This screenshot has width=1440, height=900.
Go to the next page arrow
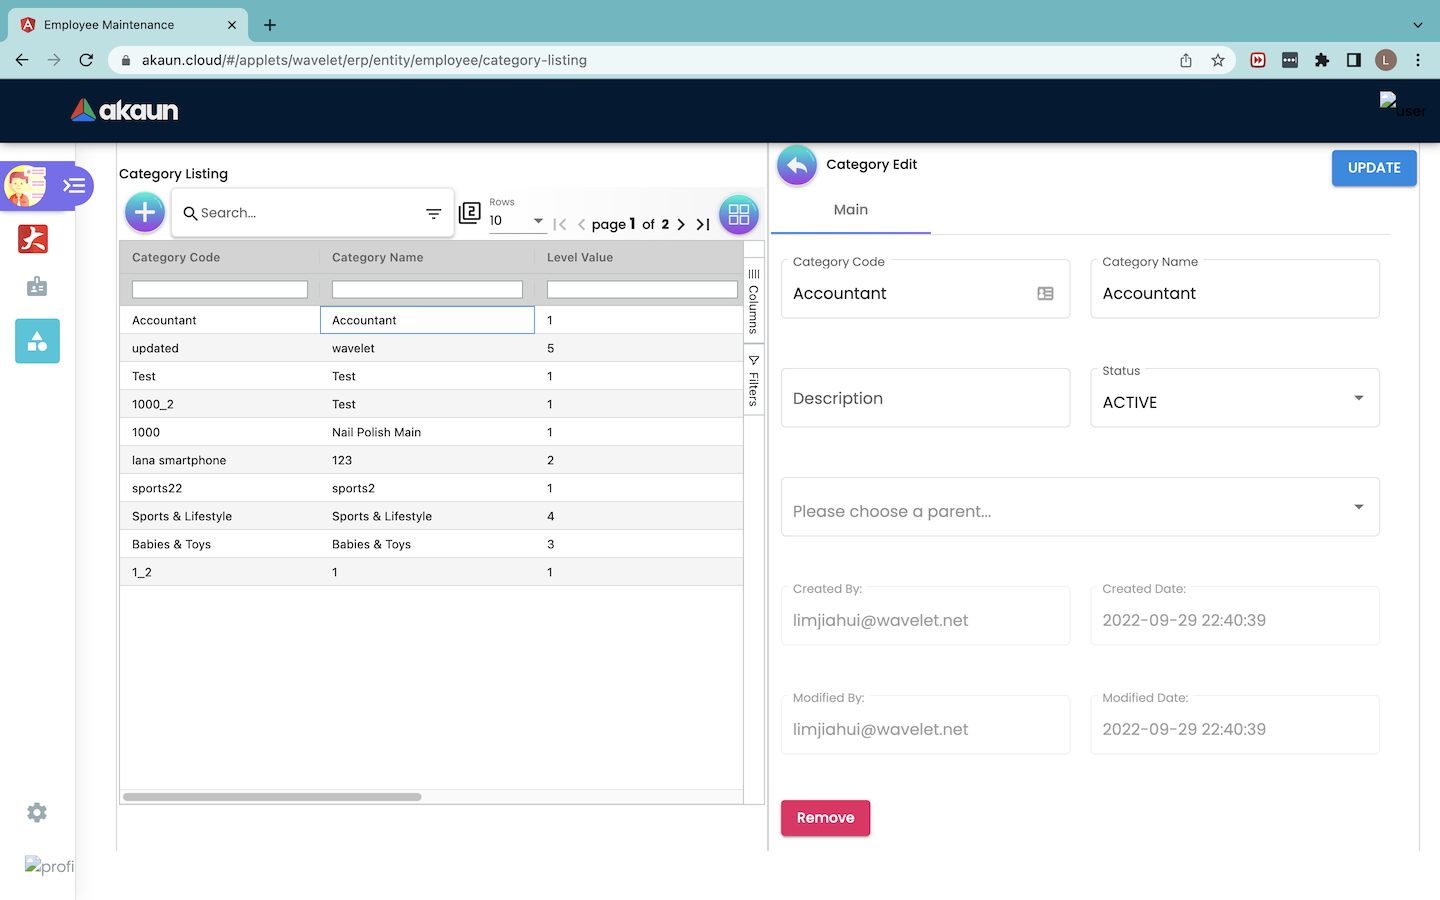[681, 225]
